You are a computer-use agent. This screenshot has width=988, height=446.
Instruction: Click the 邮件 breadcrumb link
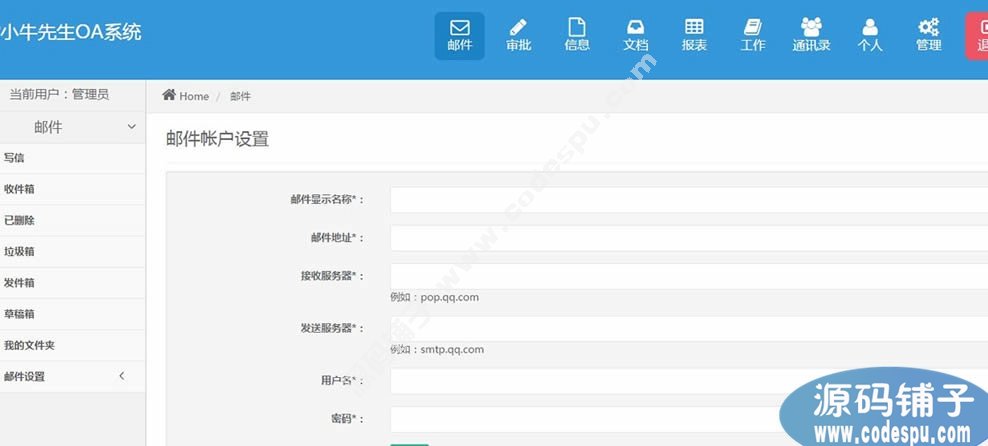pos(240,96)
